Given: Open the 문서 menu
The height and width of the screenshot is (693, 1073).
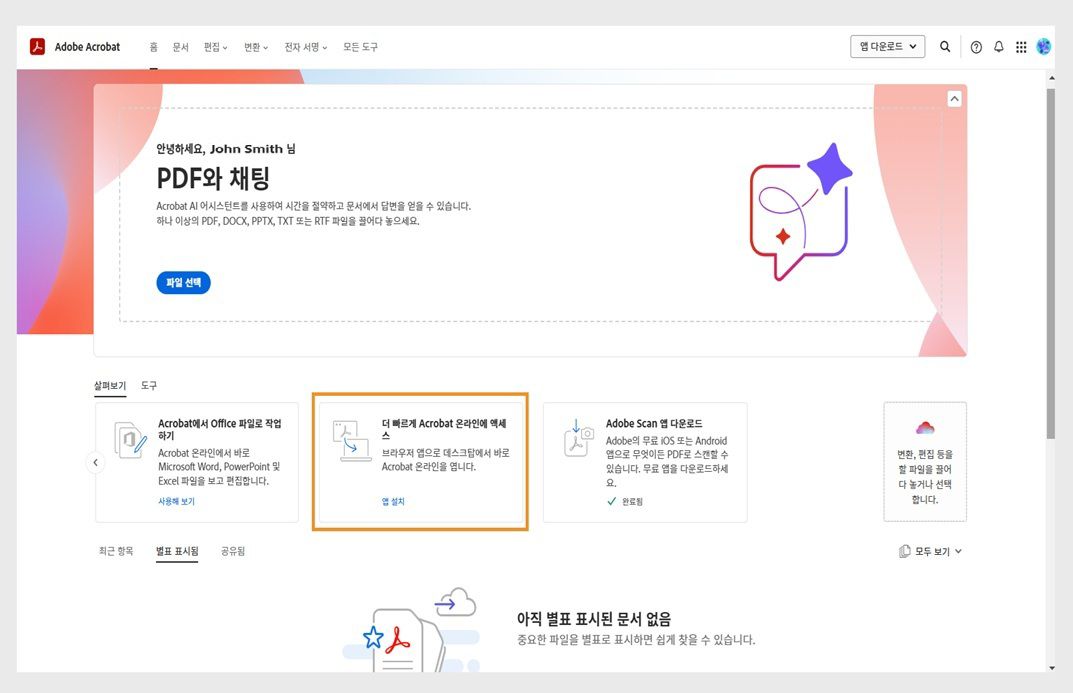Looking at the screenshot, I should [x=179, y=46].
